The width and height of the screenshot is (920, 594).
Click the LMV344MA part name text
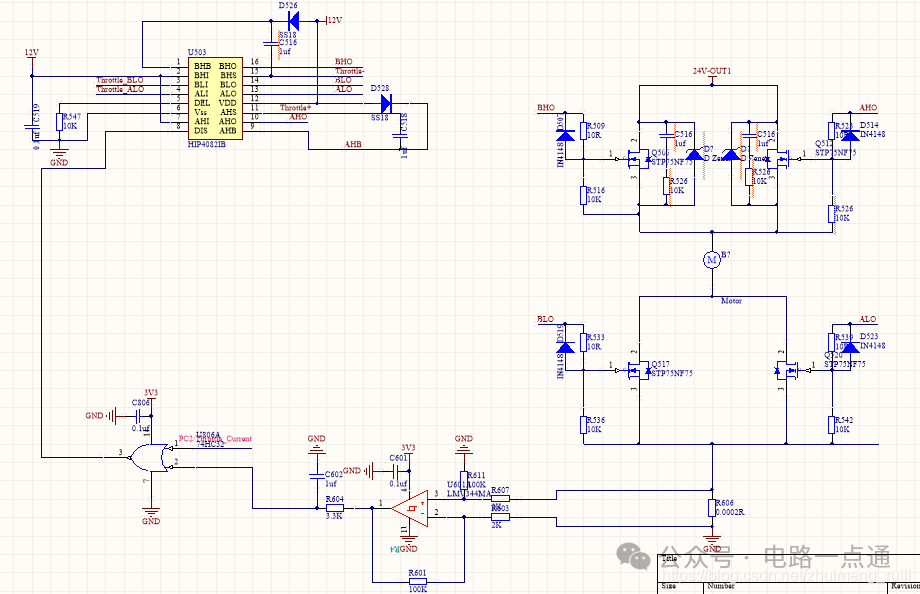pyautogui.click(x=469, y=494)
